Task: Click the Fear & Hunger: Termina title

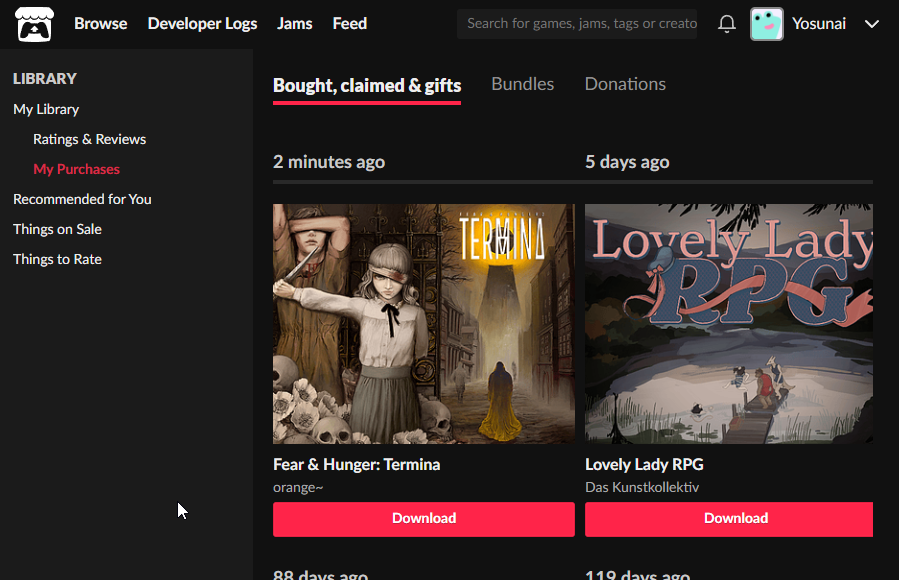Action: click(357, 464)
